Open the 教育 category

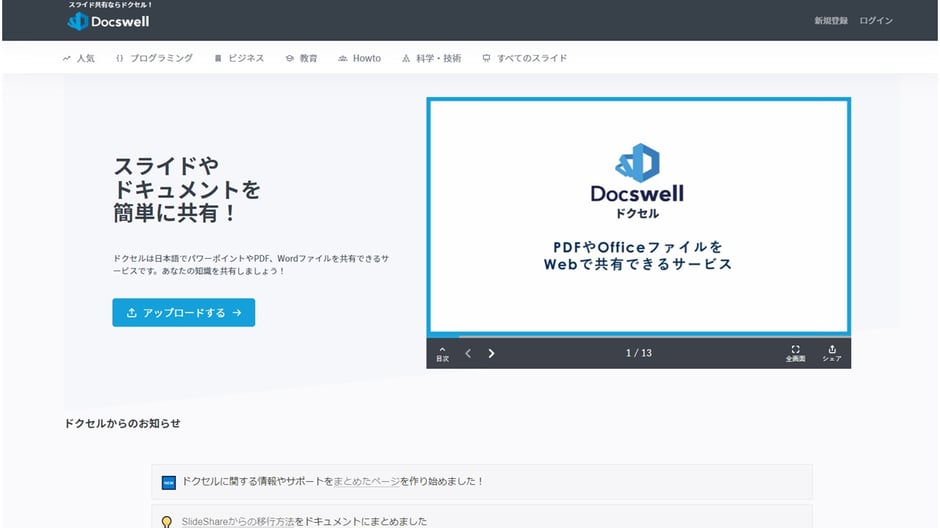(x=302, y=58)
